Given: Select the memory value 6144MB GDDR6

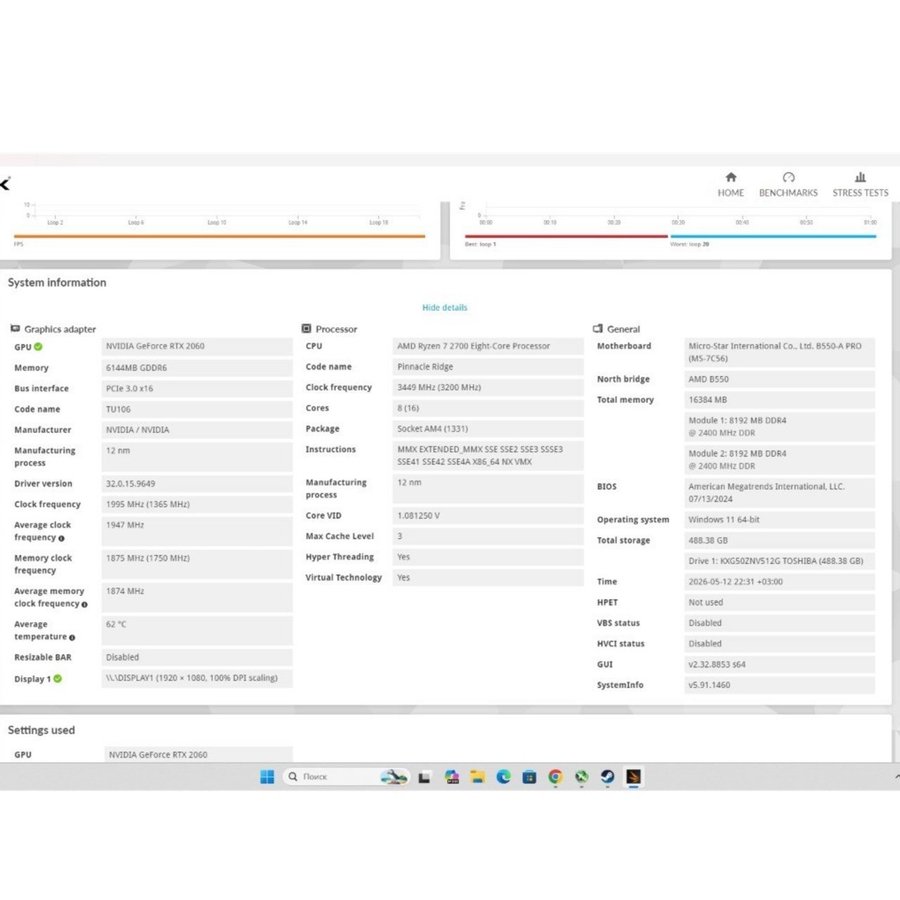Looking at the screenshot, I should (197, 368).
